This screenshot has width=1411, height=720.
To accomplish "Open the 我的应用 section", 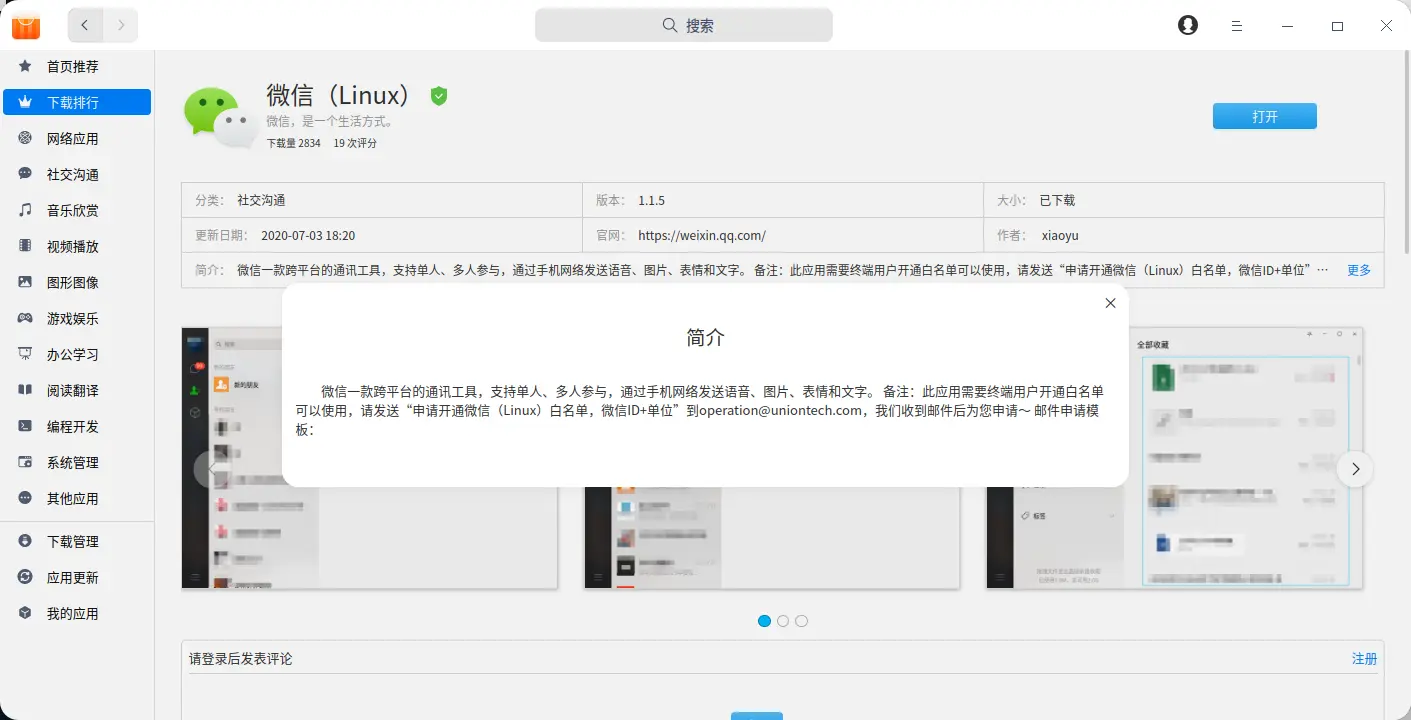I will [73, 612].
